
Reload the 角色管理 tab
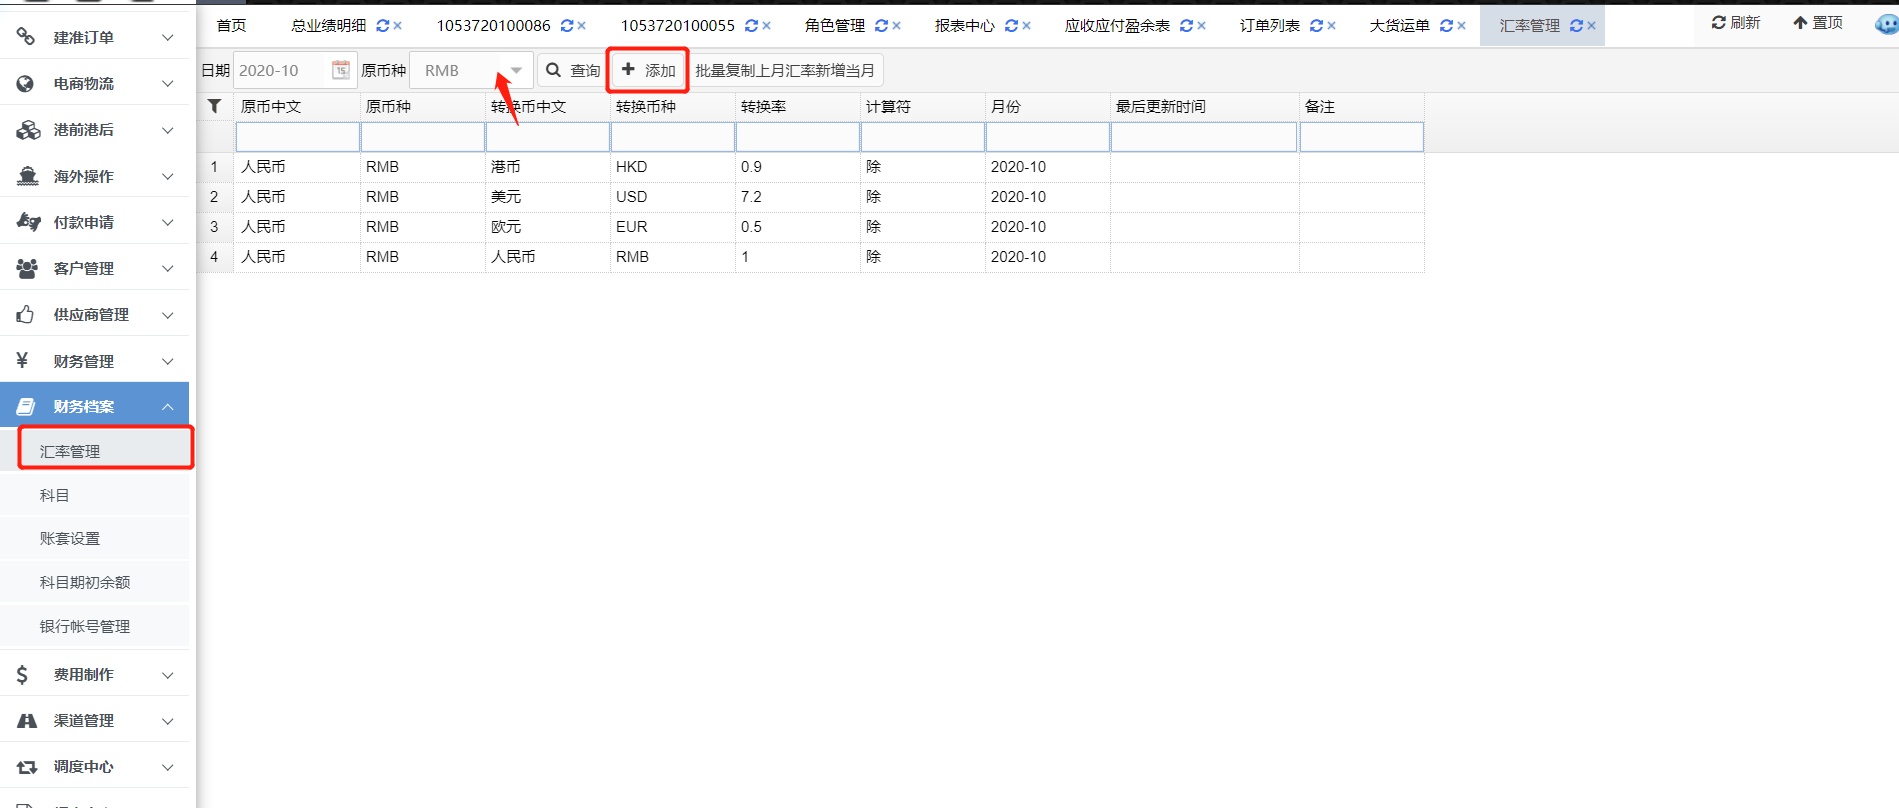pyautogui.click(x=881, y=25)
